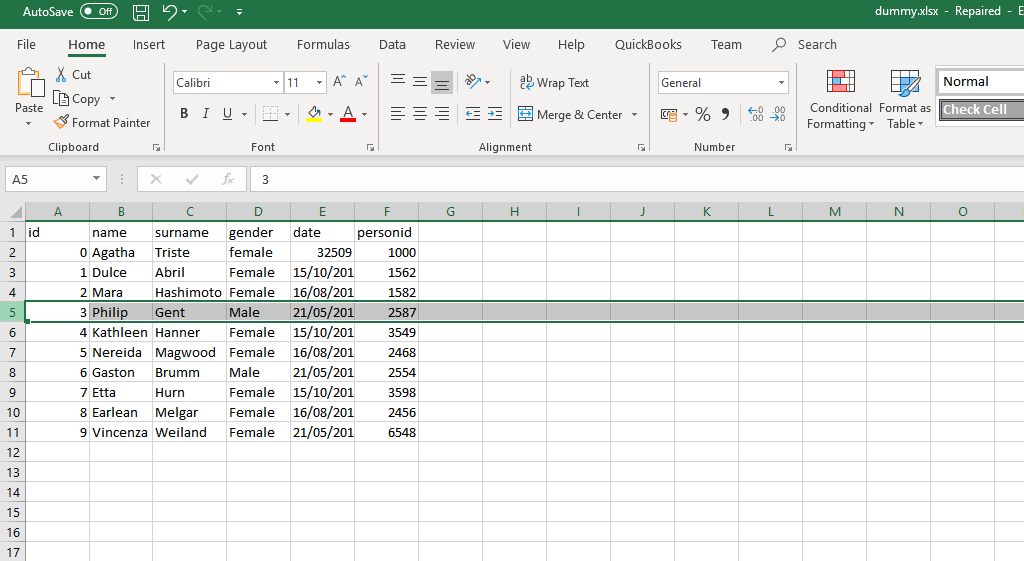This screenshot has height=561, width=1024.
Task: Toggle the AutoSave switch
Action: 98,11
